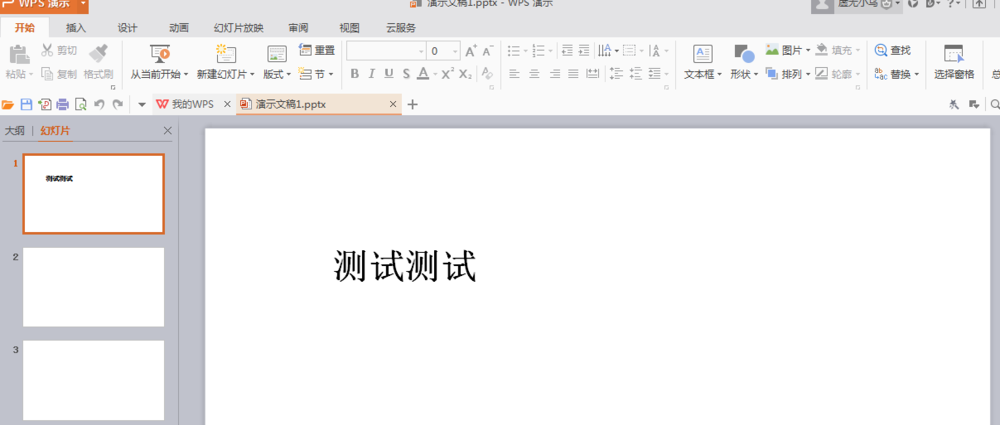Click the Reset (重置) button
1000x425 pixels.
pos(317,50)
